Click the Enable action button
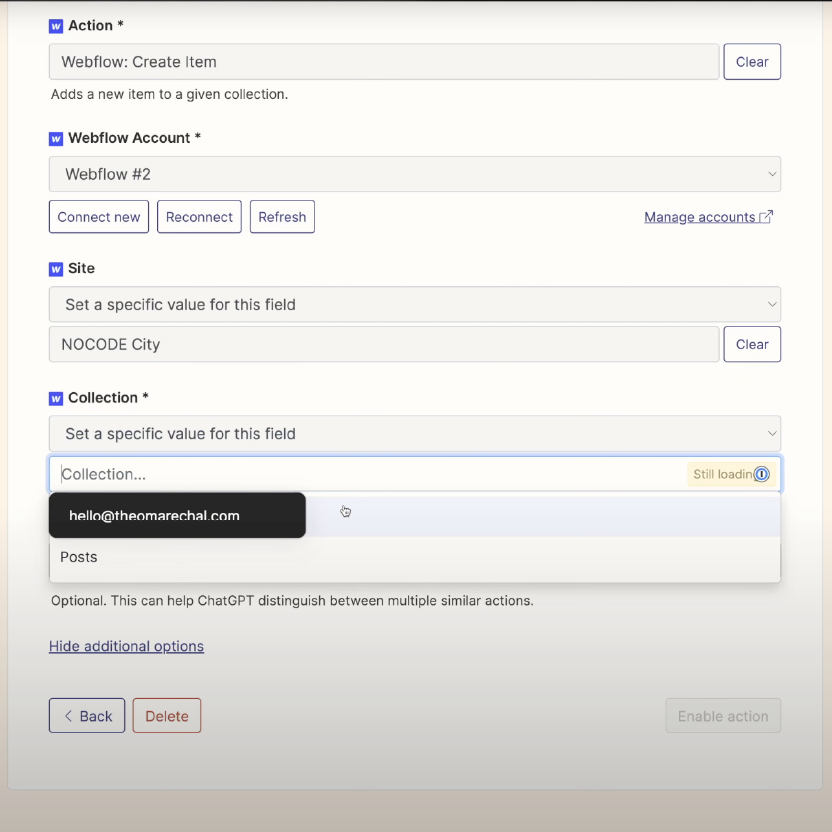Image resolution: width=832 pixels, height=832 pixels. click(723, 716)
